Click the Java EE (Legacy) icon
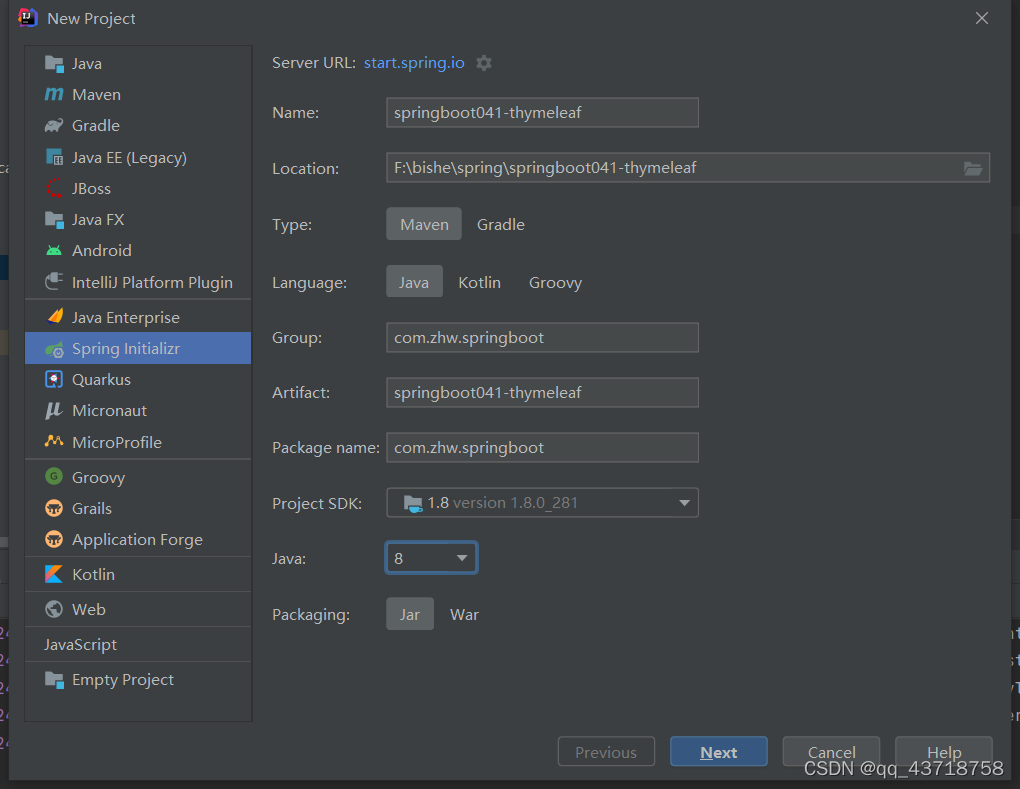Image resolution: width=1020 pixels, height=789 pixels. (54, 157)
